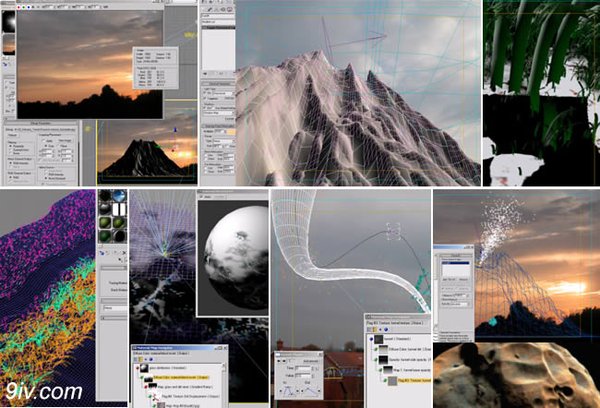Click the left Map Navigator scrollbar
The height and width of the screenshot is (408, 600).
[x=224, y=386]
